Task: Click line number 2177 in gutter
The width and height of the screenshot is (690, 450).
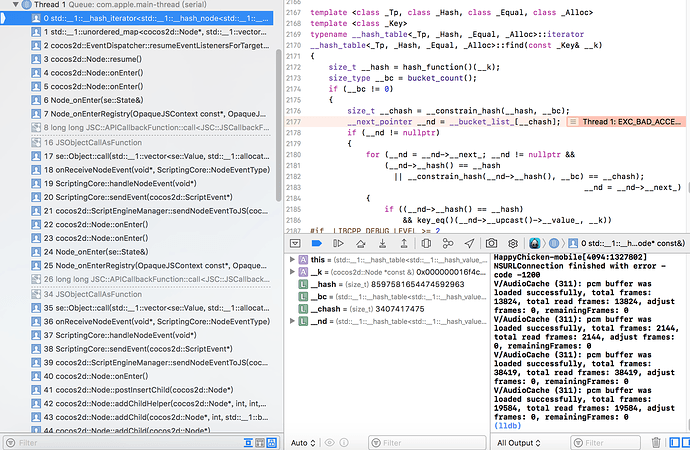Action: [x=294, y=122]
